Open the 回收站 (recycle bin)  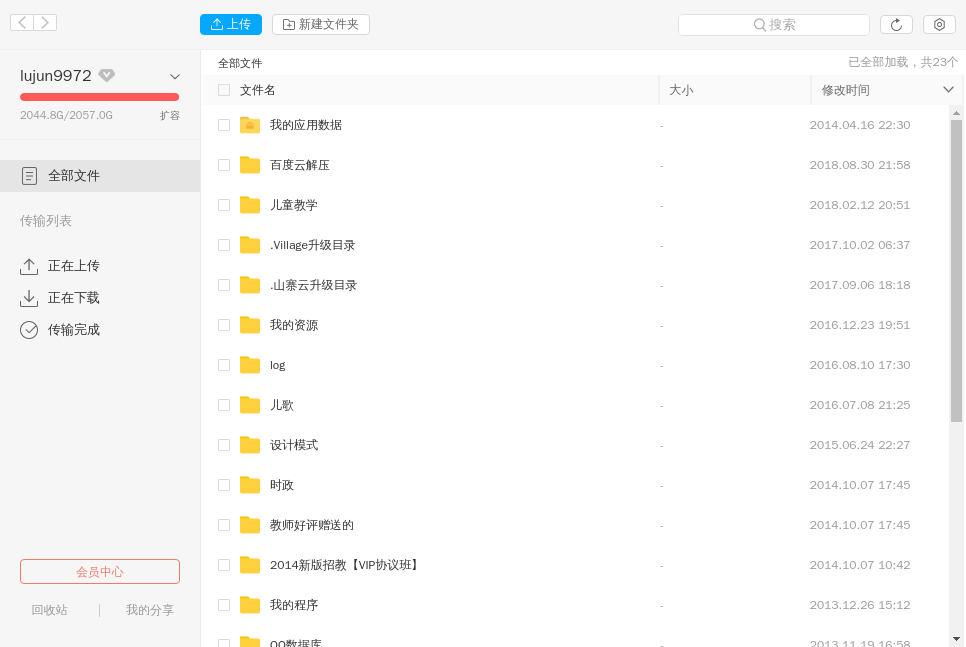click(49, 609)
